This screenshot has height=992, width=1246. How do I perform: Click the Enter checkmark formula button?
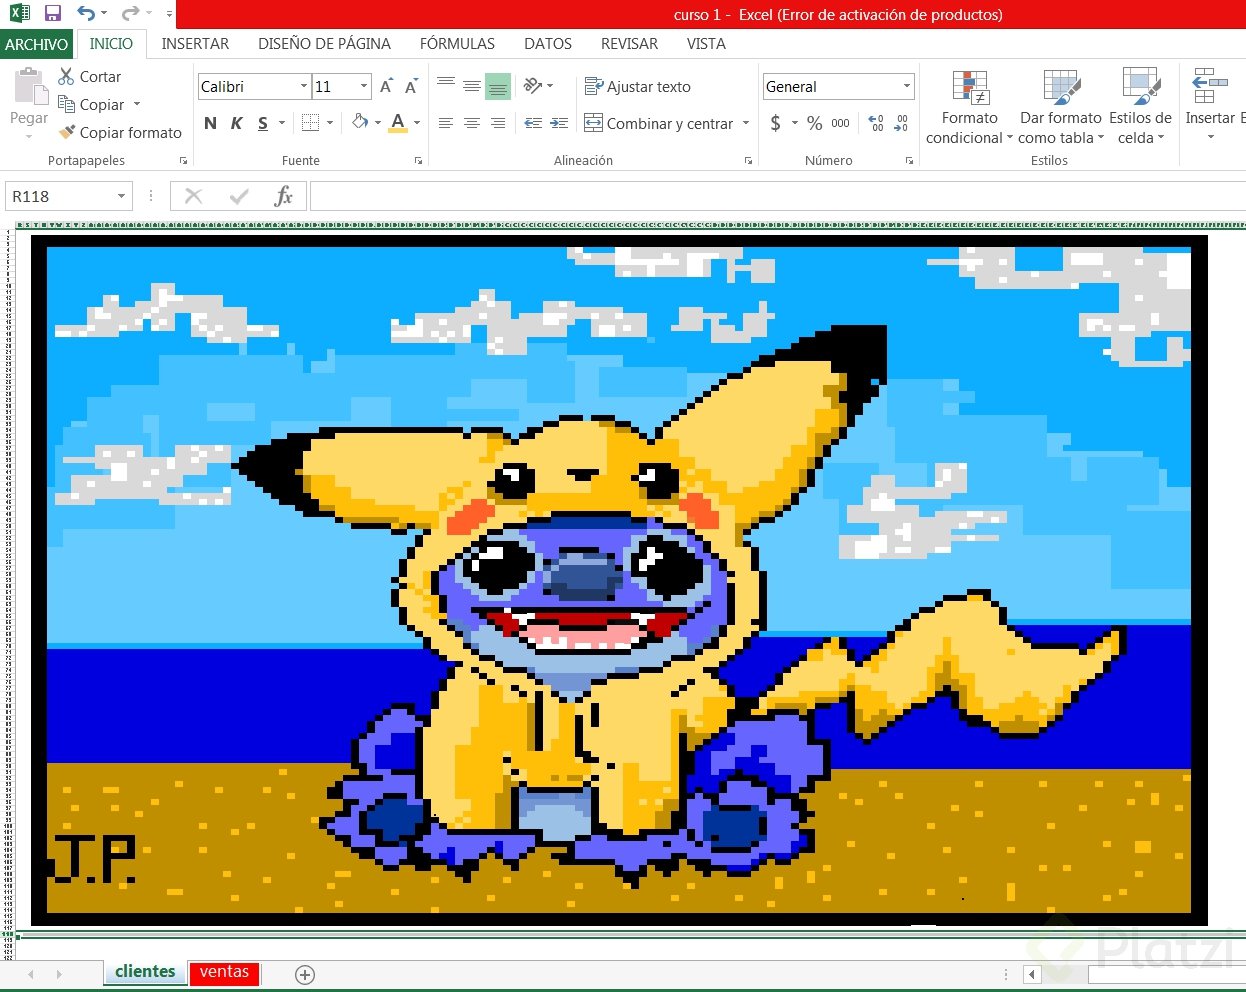click(x=238, y=196)
